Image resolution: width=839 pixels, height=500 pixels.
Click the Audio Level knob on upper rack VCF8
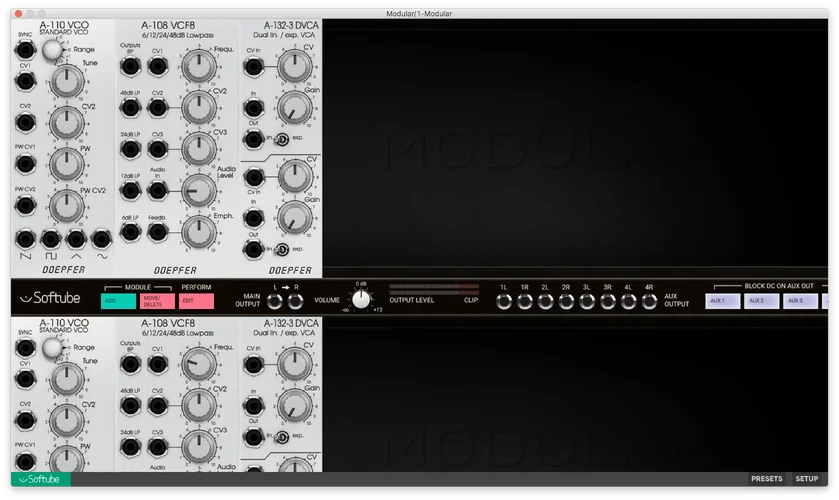click(x=199, y=191)
